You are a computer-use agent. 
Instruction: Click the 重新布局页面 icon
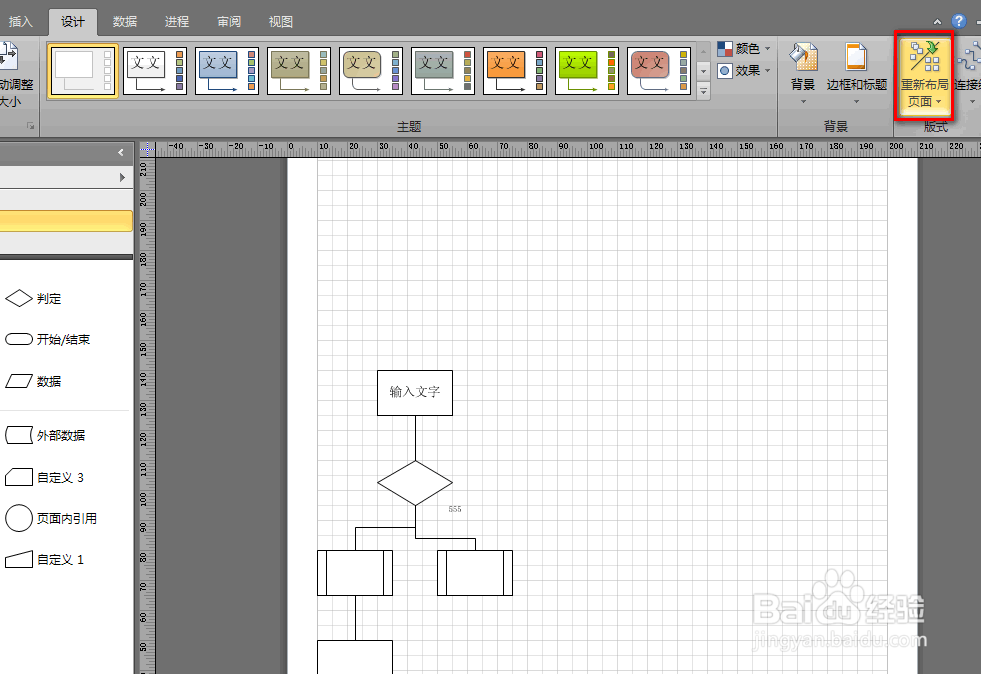coord(924,57)
